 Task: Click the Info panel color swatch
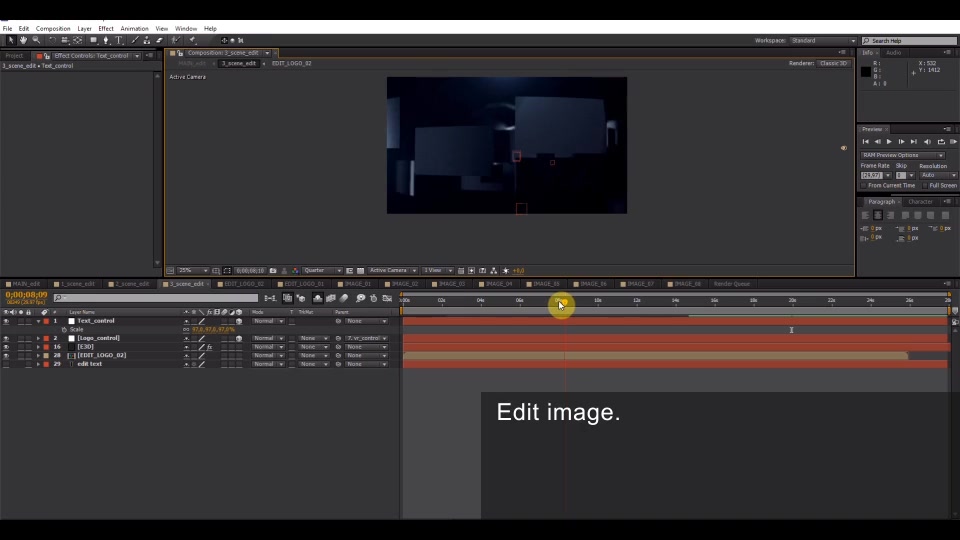coord(866,72)
